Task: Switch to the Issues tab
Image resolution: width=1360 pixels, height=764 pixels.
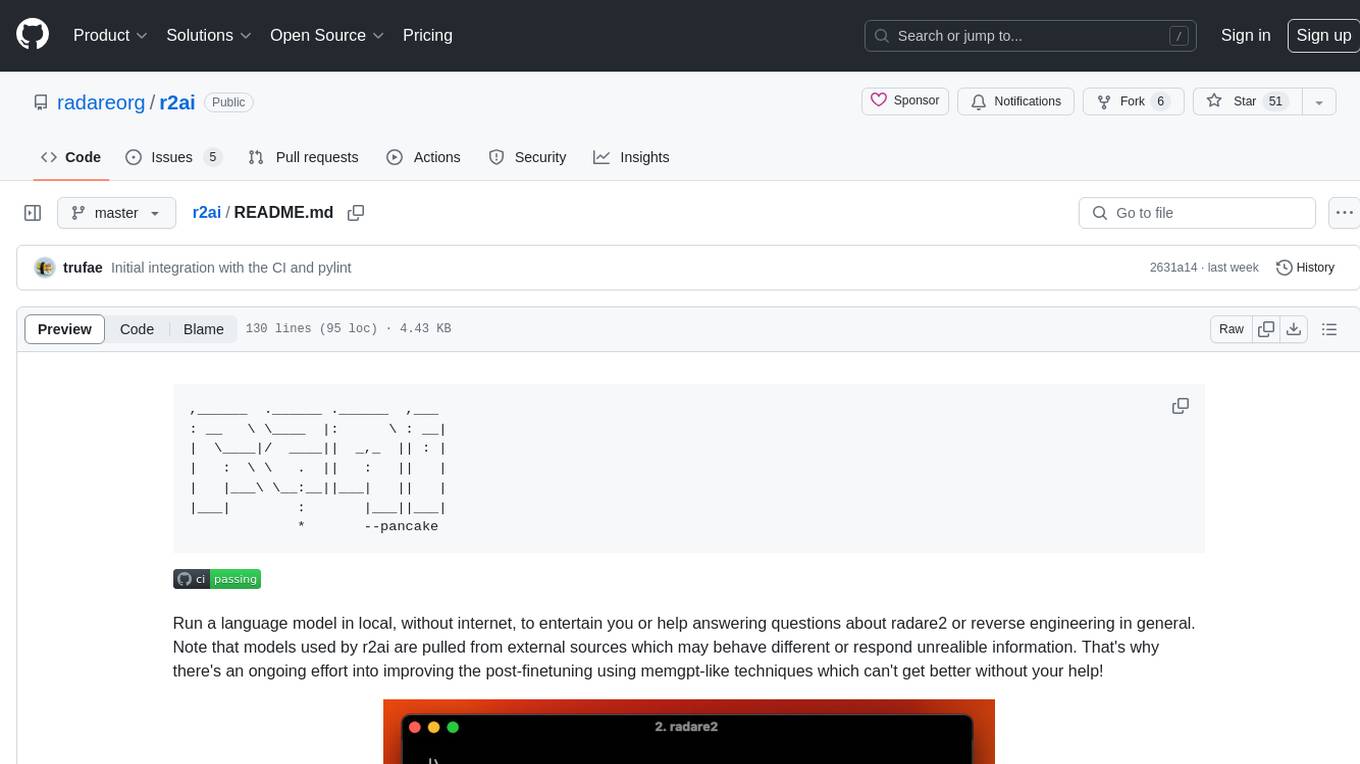Action: [x=173, y=157]
